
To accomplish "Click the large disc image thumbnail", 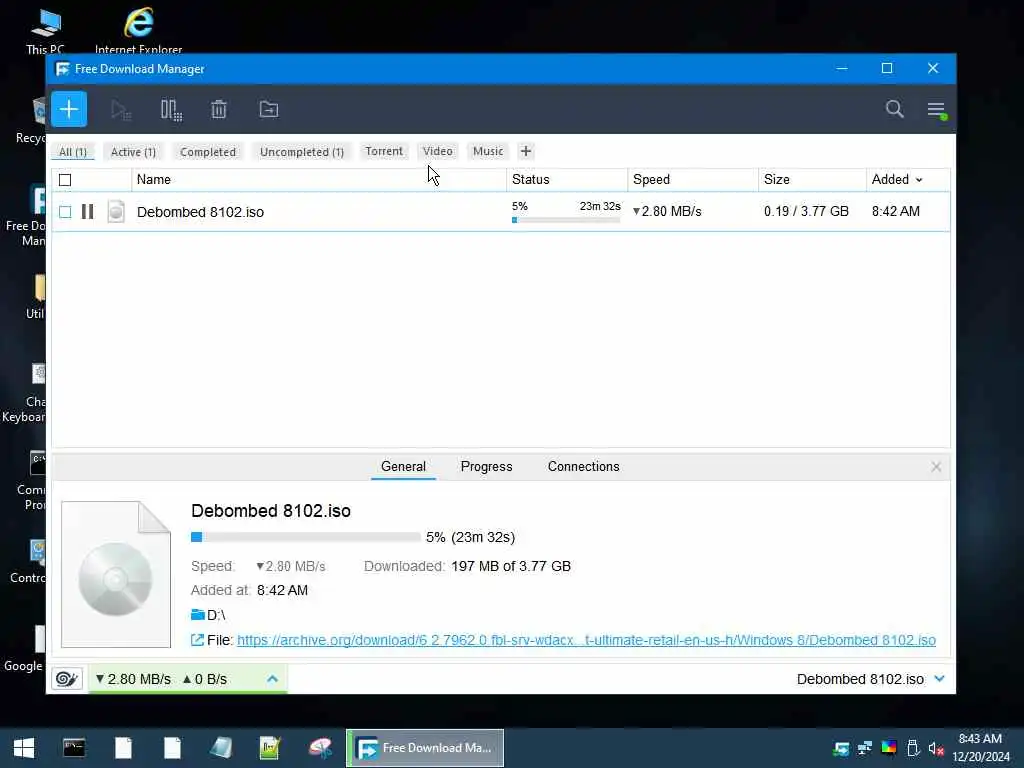I will click(x=116, y=575).
